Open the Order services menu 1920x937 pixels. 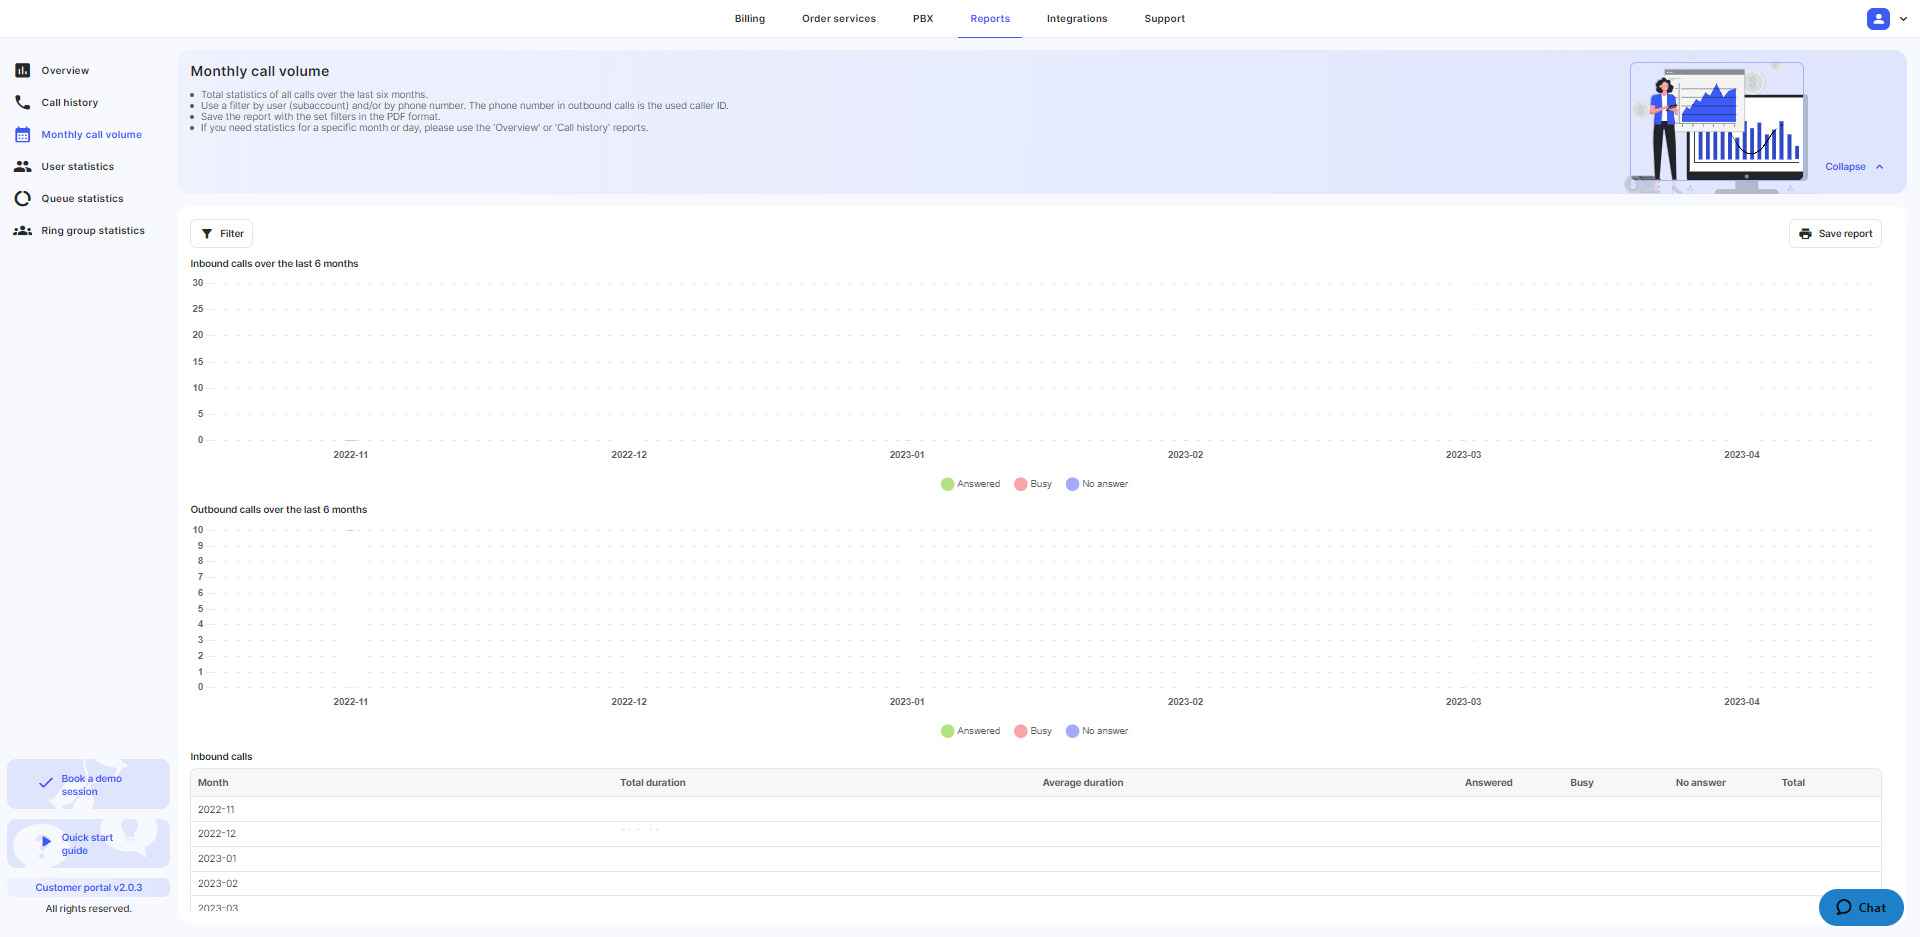[x=839, y=19]
